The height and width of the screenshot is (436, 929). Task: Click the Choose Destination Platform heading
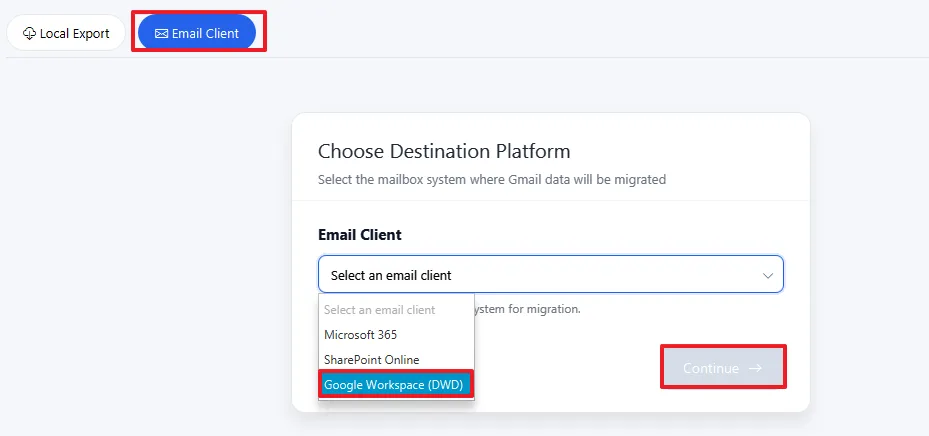tap(444, 151)
